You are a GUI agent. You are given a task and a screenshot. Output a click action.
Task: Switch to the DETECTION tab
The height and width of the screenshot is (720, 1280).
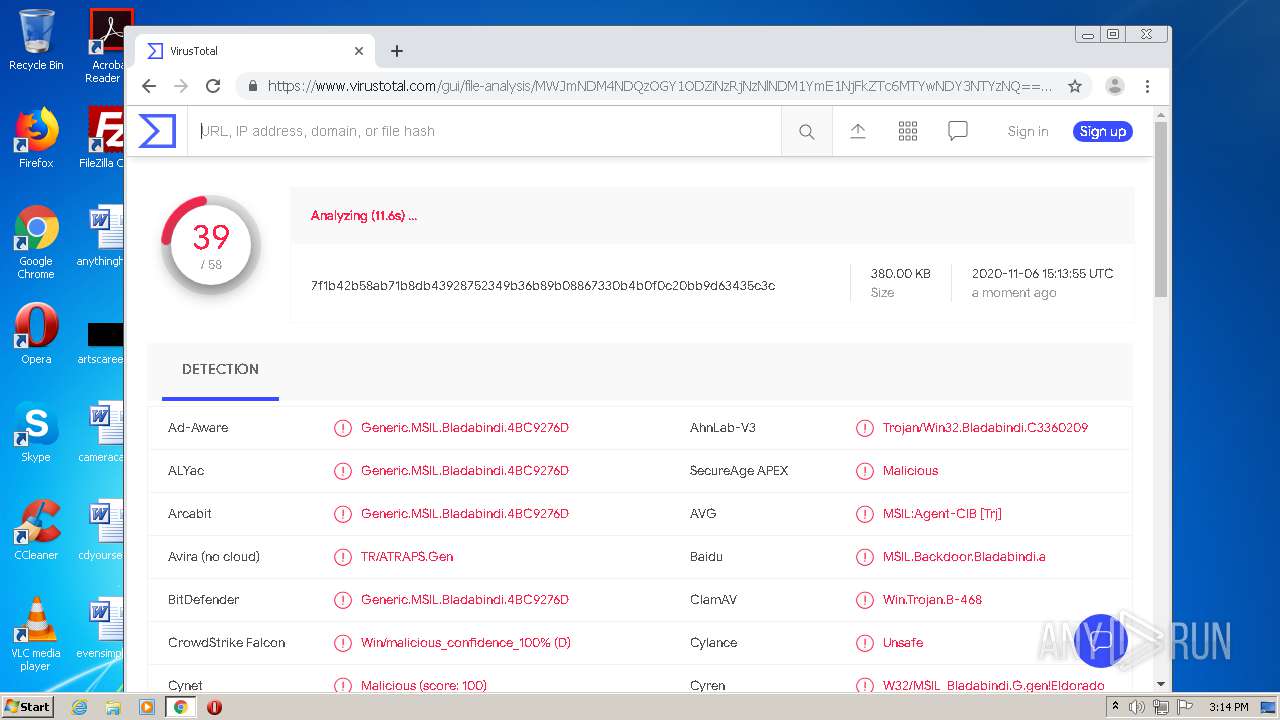click(220, 369)
